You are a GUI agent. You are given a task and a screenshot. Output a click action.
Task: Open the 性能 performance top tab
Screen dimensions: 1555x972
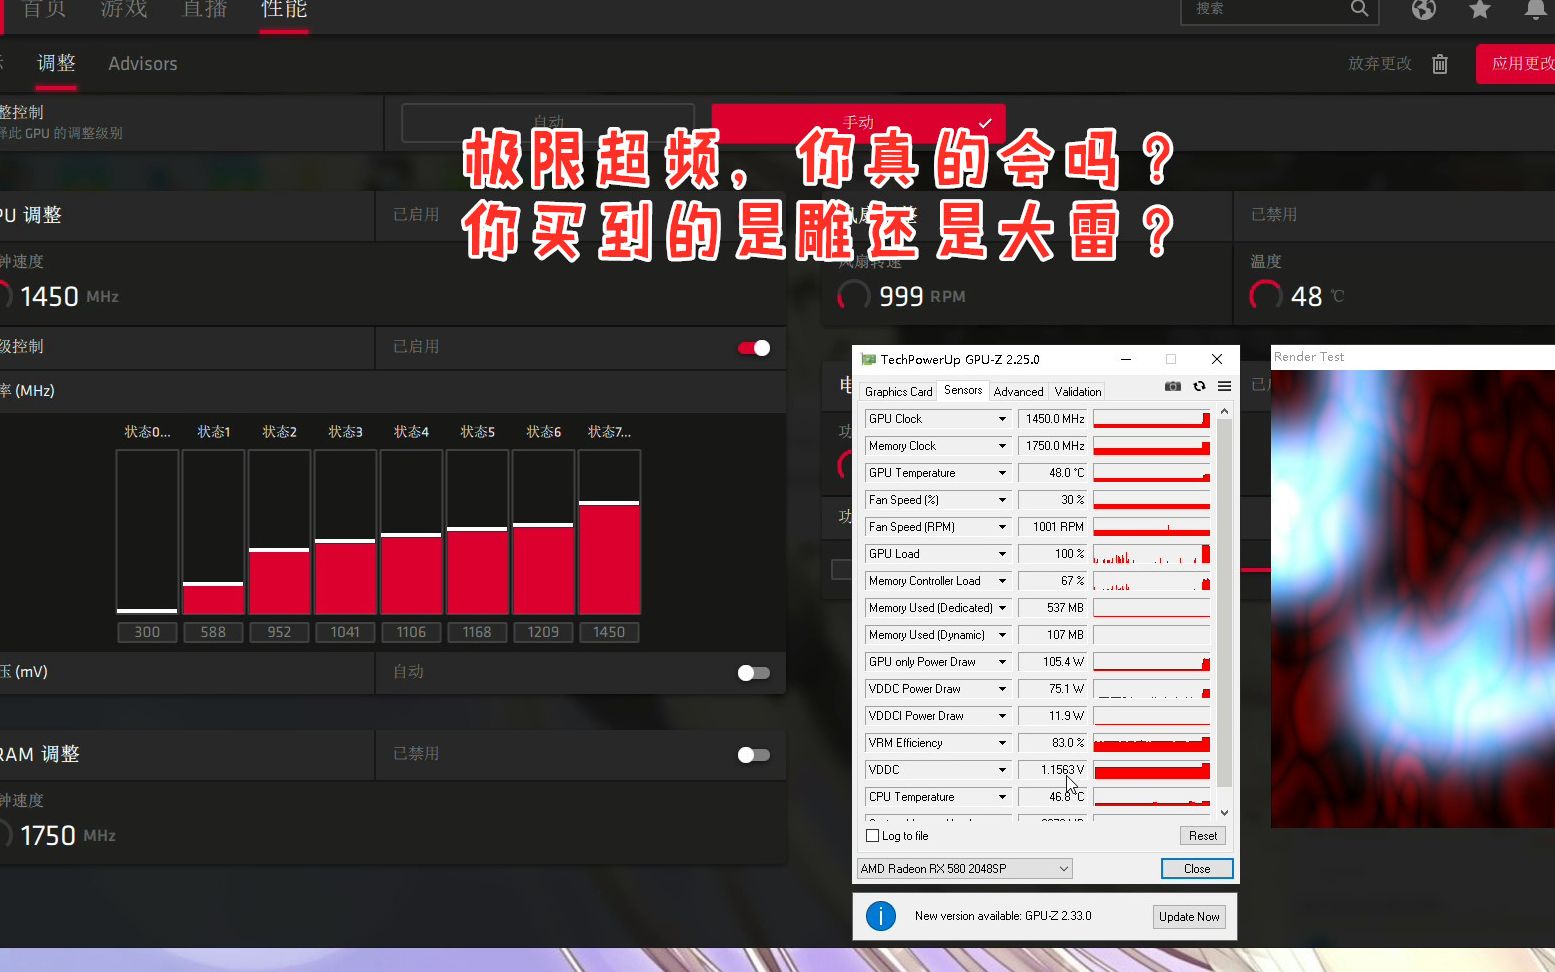(x=284, y=9)
